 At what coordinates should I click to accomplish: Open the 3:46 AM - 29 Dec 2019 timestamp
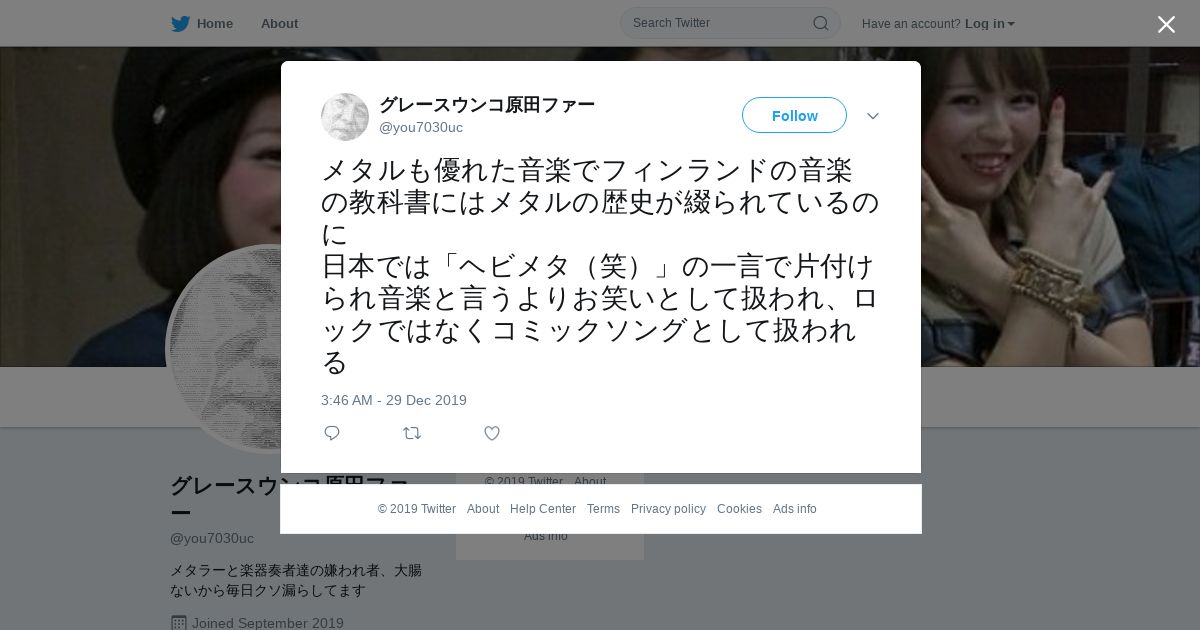(x=394, y=400)
